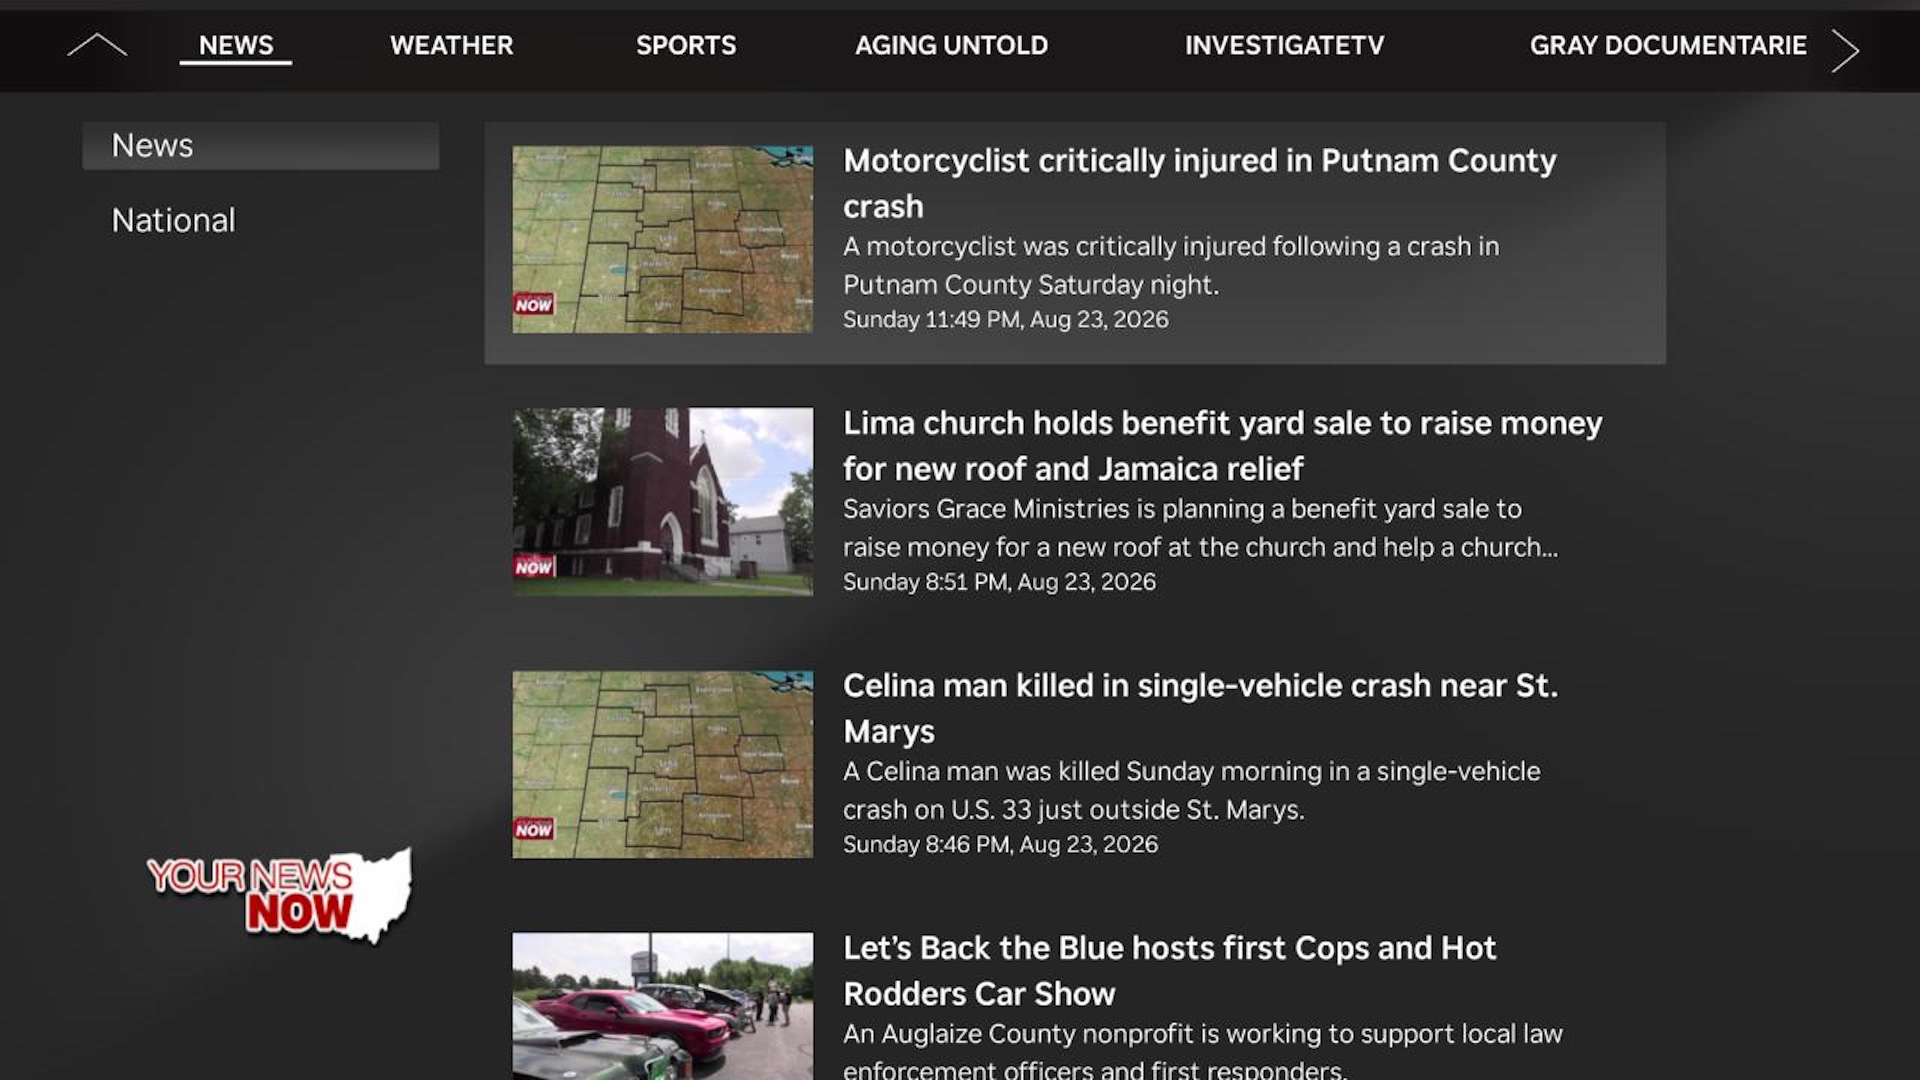Select the National category in the sidebar
Viewport: 1920px width, 1080px height.
pyautogui.click(x=174, y=220)
